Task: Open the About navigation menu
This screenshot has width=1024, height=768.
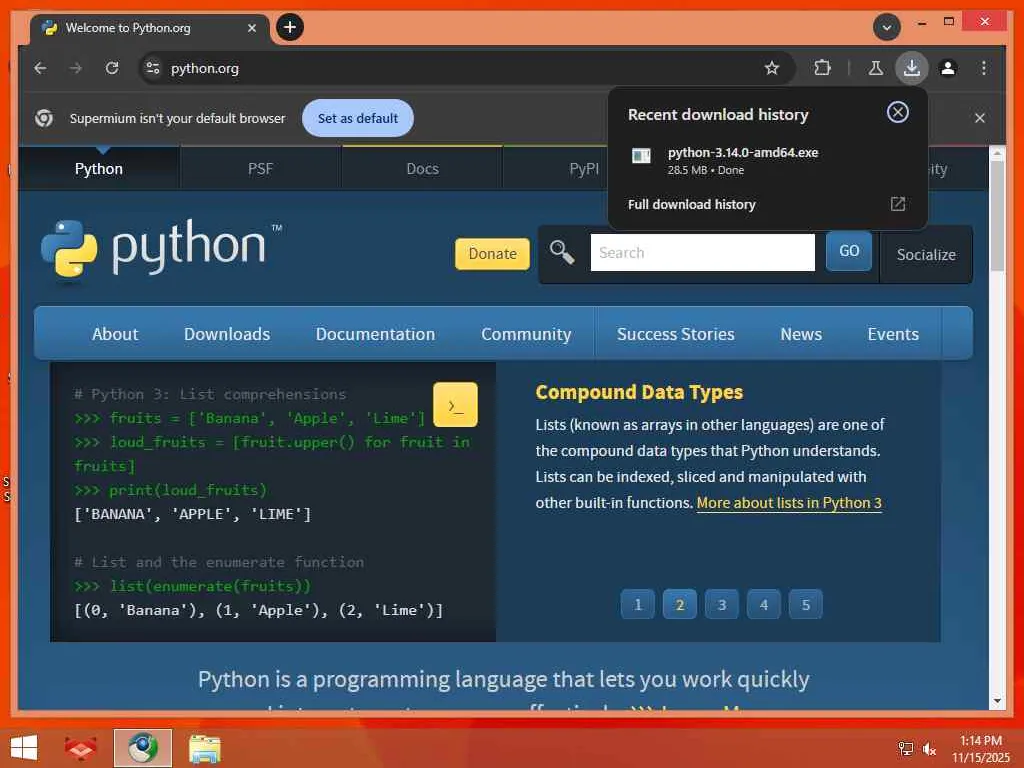Action: [115, 334]
